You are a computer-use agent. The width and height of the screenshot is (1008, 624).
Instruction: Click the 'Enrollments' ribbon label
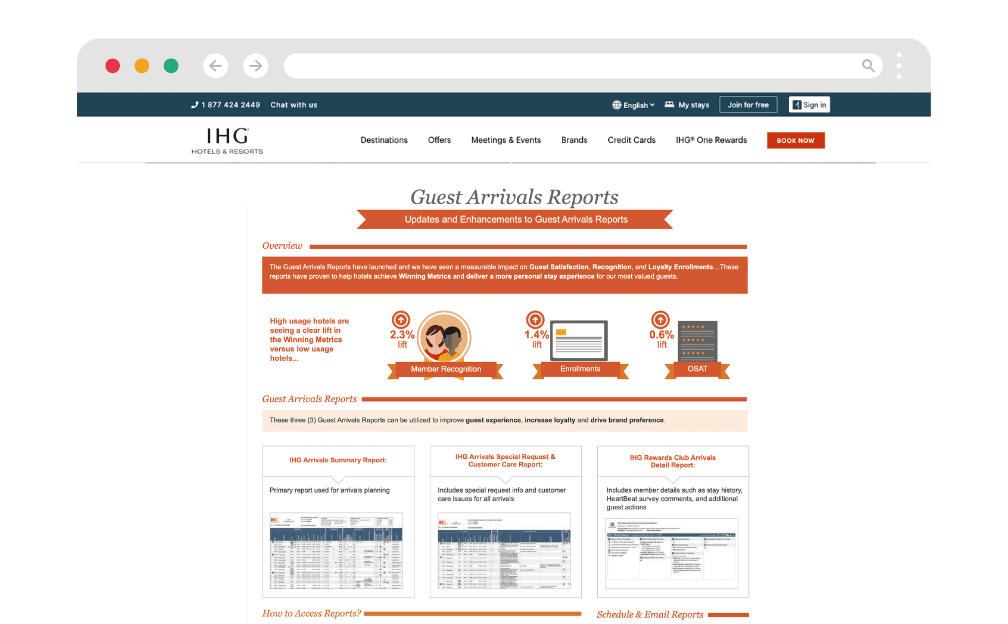click(x=580, y=369)
